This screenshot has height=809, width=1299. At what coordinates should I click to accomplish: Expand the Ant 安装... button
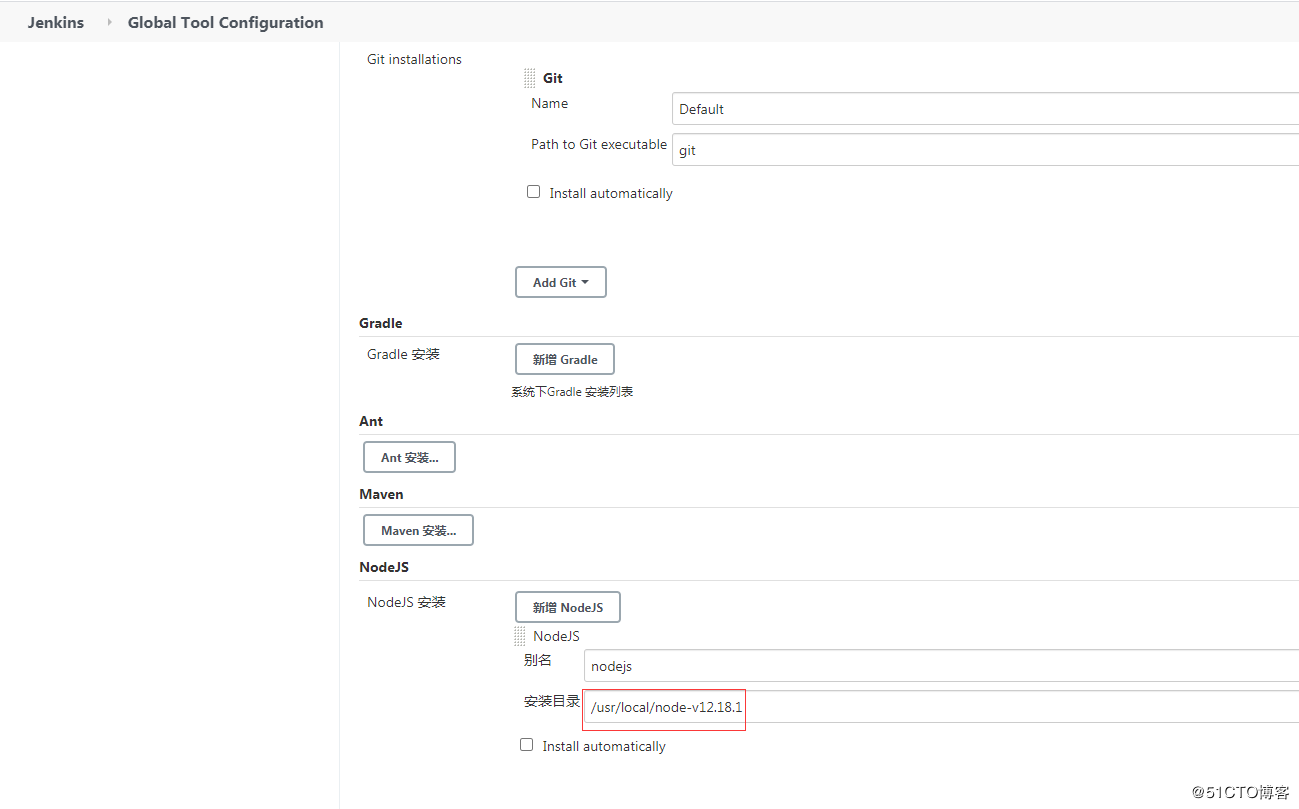pos(409,458)
